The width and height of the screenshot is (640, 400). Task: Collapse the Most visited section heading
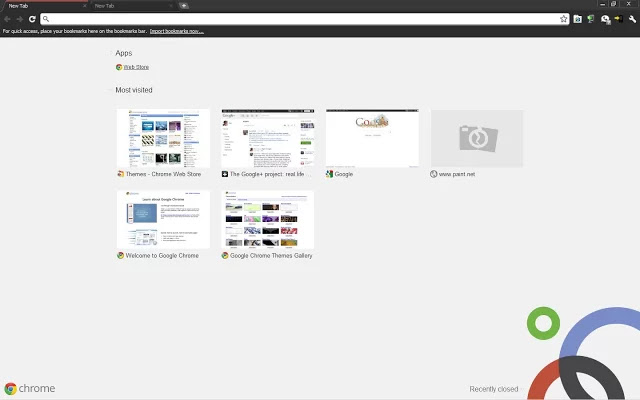(134, 90)
